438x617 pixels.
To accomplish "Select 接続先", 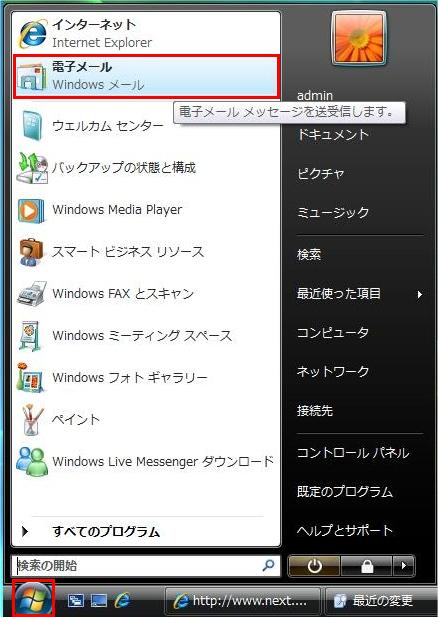I will coord(315,410).
